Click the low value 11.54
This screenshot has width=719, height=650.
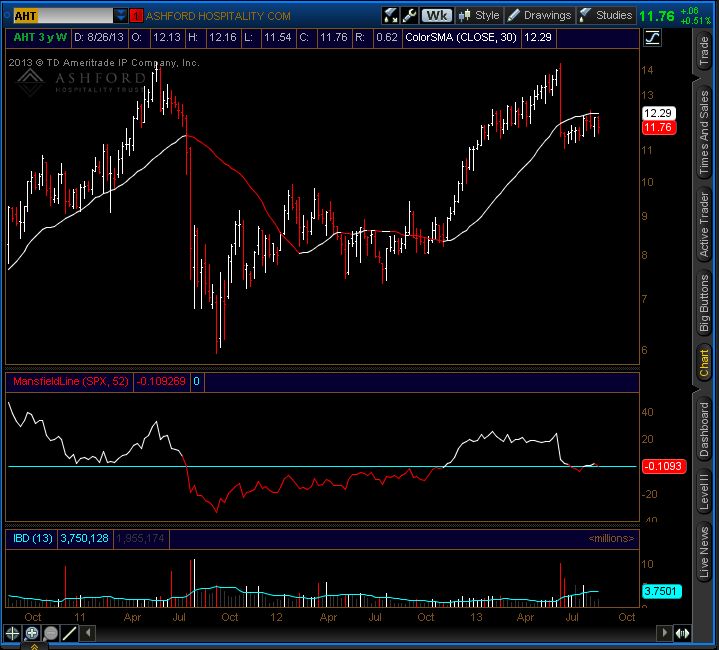[x=277, y=38]
